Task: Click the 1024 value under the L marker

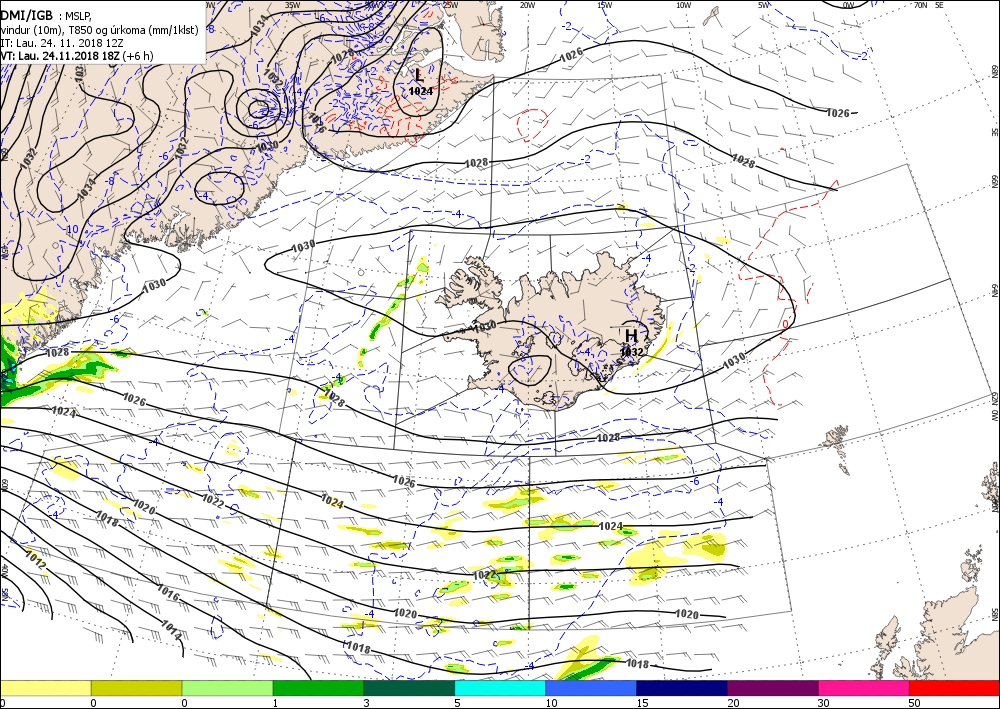Action: click(420, 91)
